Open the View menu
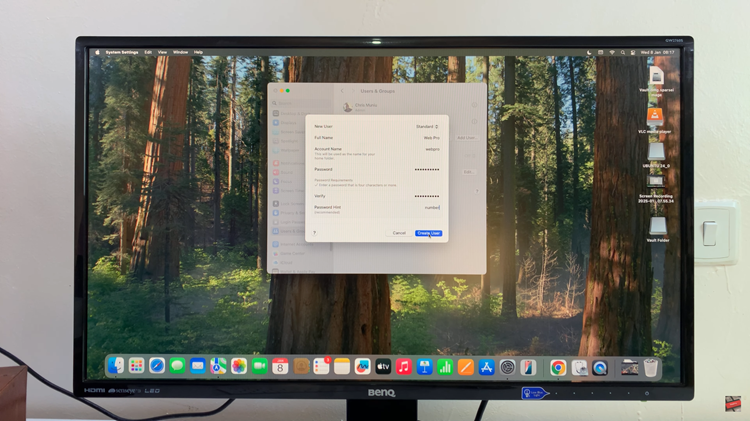 163,52
